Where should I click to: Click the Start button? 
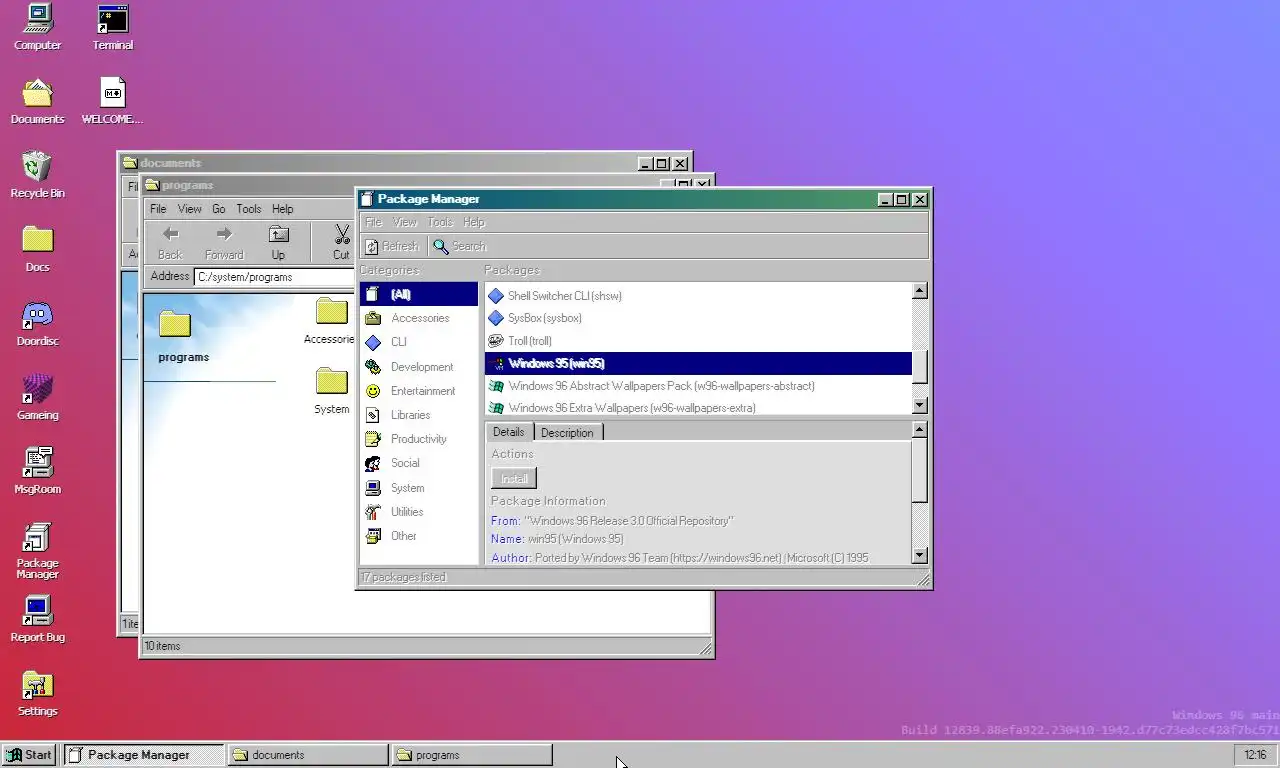pyautogui.click(x=29, y=755)
